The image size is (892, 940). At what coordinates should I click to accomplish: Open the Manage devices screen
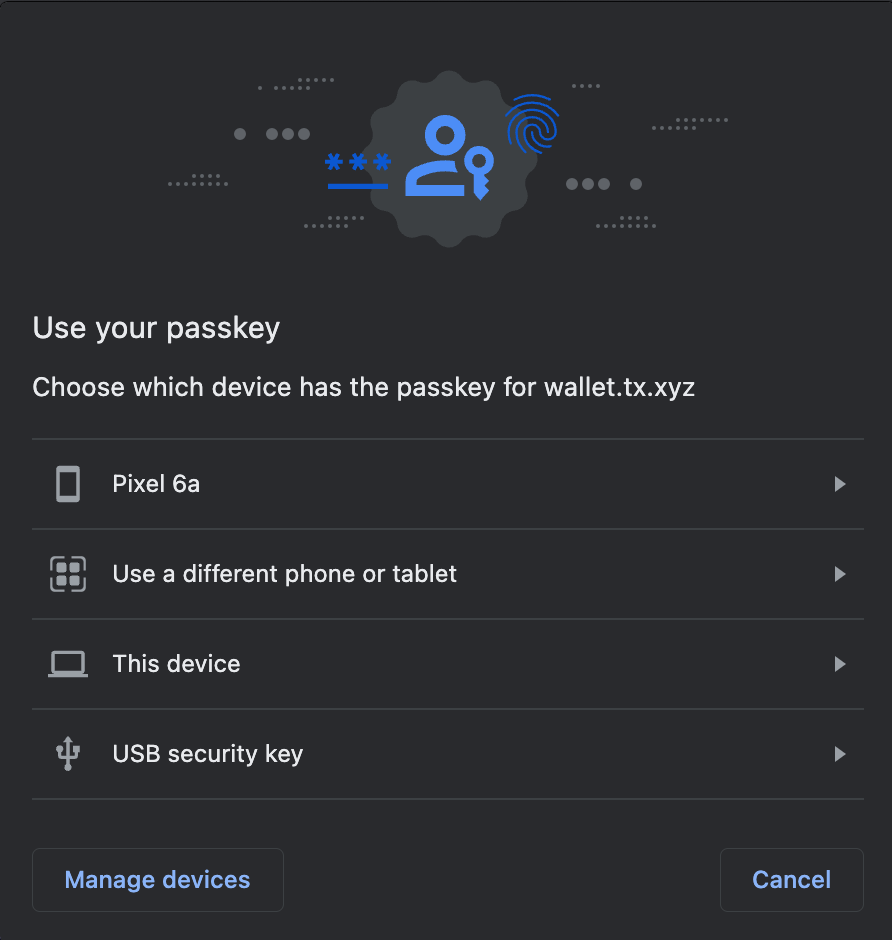[157, 879]
